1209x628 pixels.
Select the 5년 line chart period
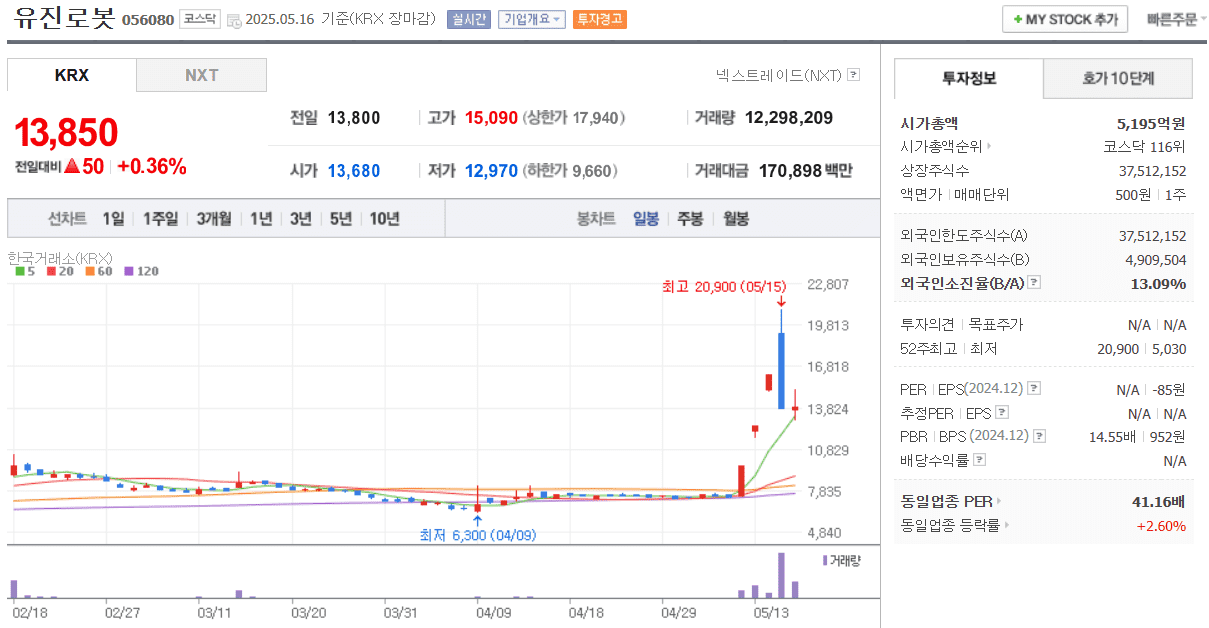(341, 219)
